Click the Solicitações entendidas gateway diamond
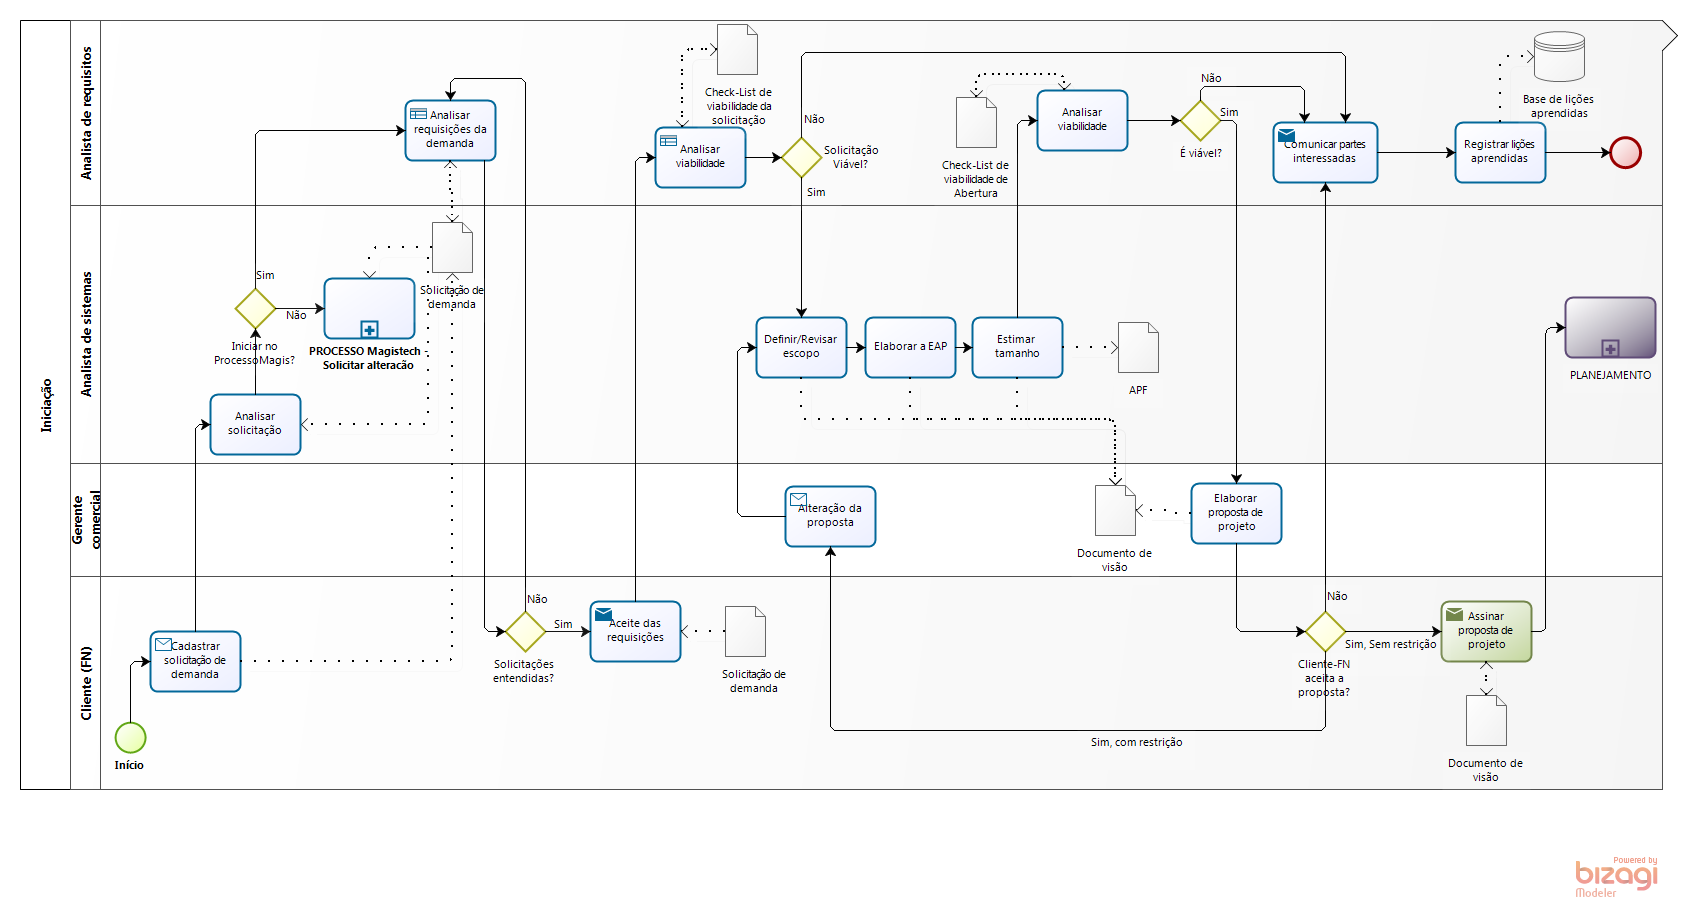This screenshot has width=1682, height=908. pyautogui.click(x=525, y=632)
